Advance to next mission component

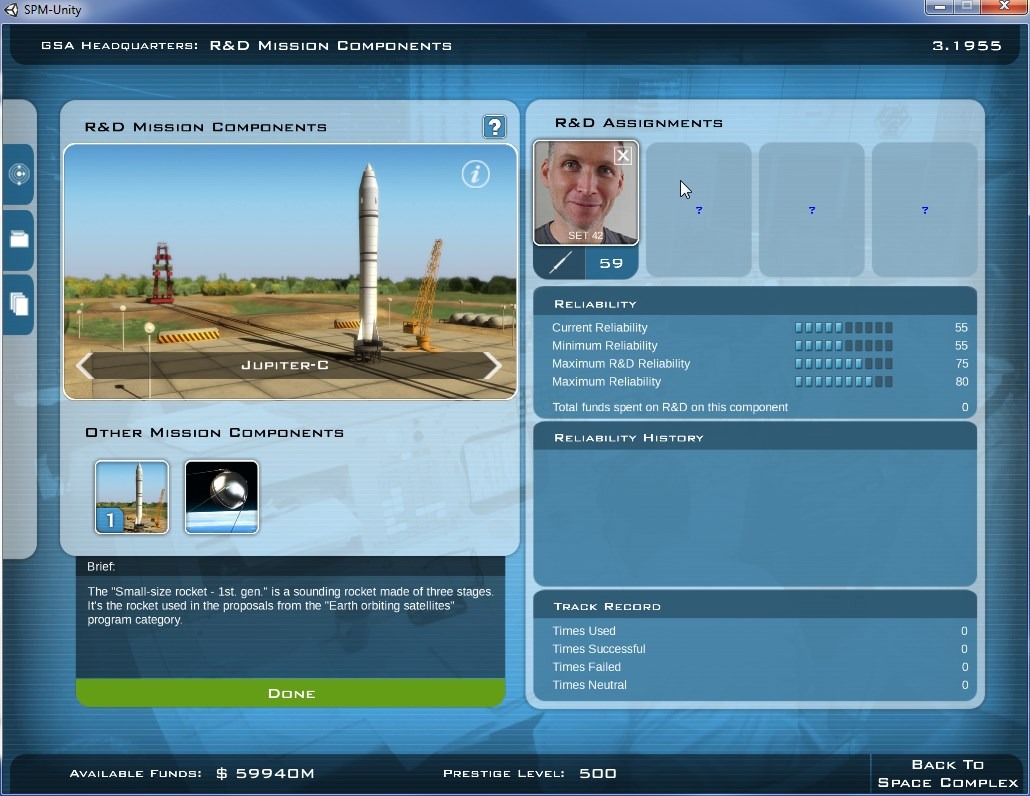tap(492, 366)
